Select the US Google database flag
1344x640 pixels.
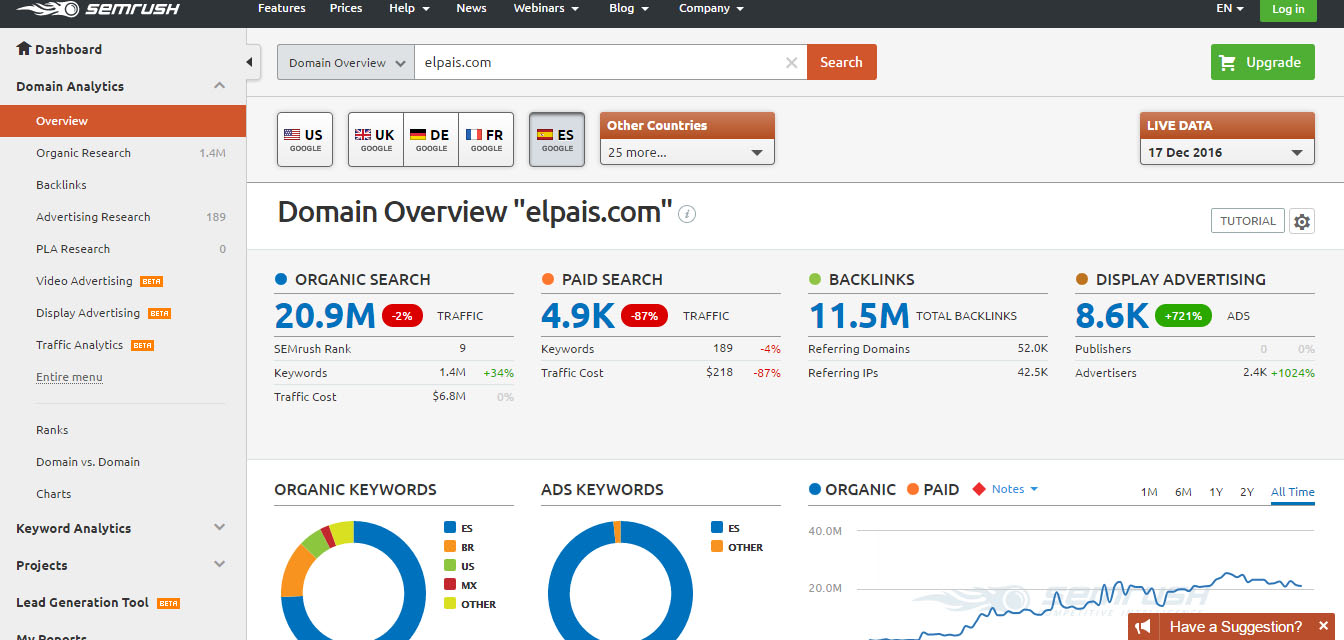305,139
